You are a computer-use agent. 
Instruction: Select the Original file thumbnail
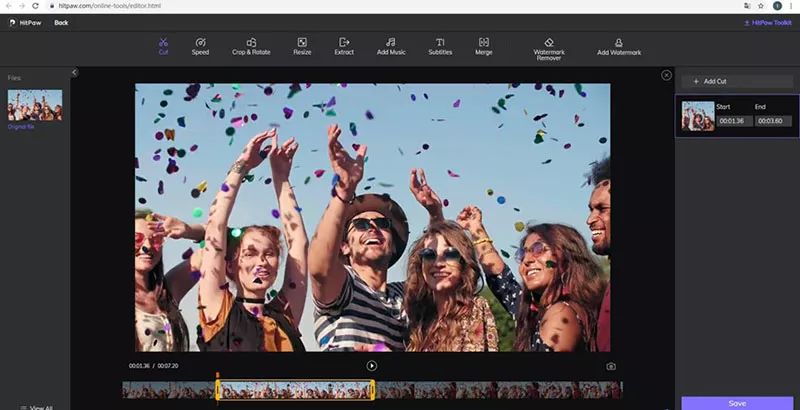[x=35, y=106]
